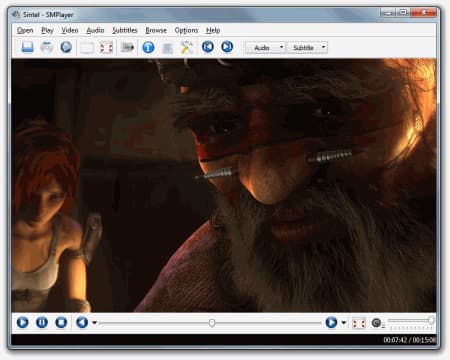Pause the video playback
The height and width of the screenshot is (360, 450).
pyautogui.click(x=42, y=322)
